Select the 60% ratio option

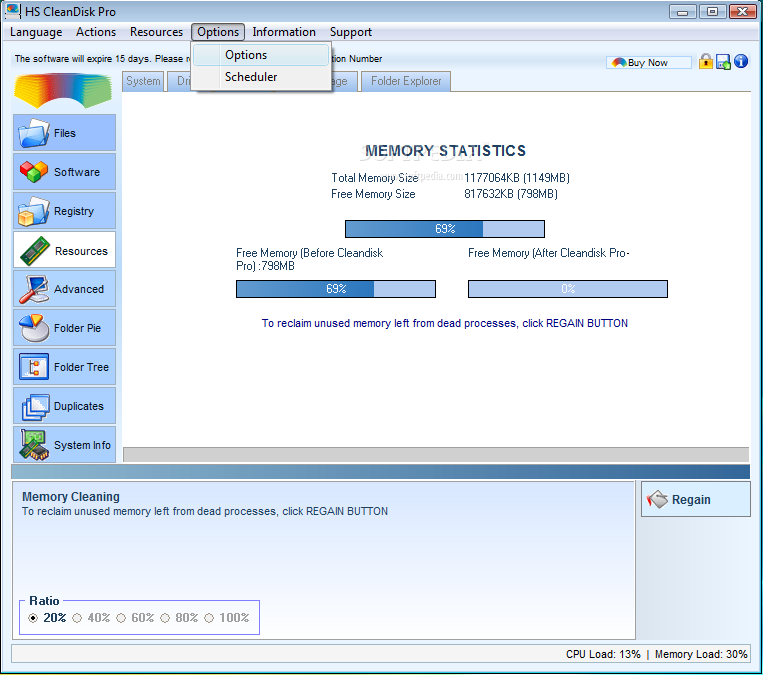[135, 618]
